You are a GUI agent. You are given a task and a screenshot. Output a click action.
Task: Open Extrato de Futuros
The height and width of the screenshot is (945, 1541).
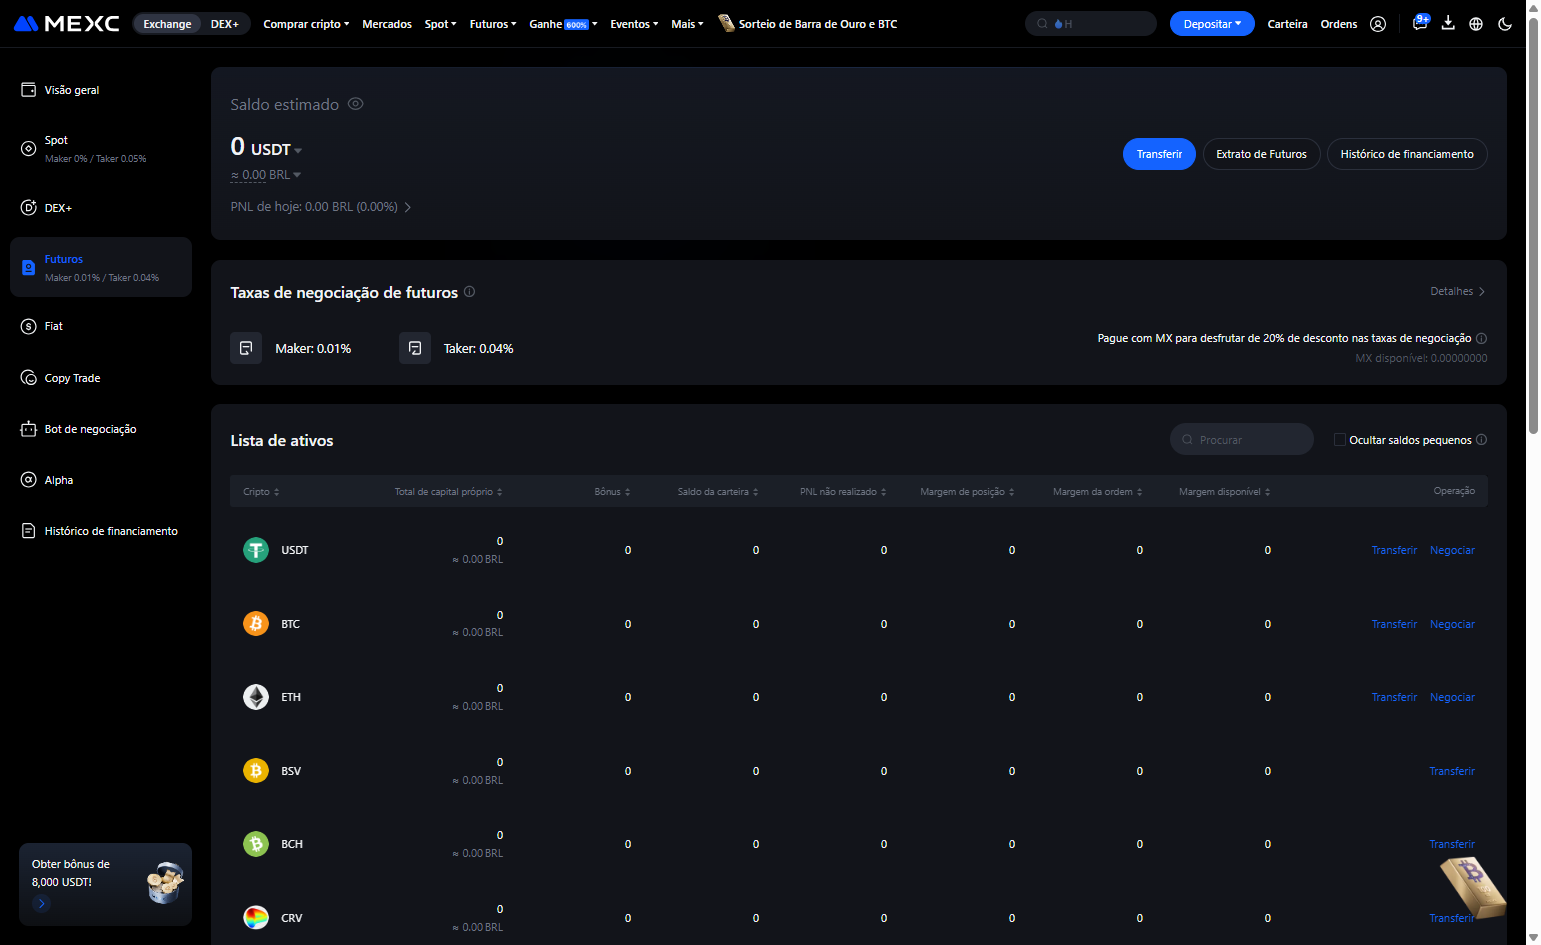(1261, 154)
